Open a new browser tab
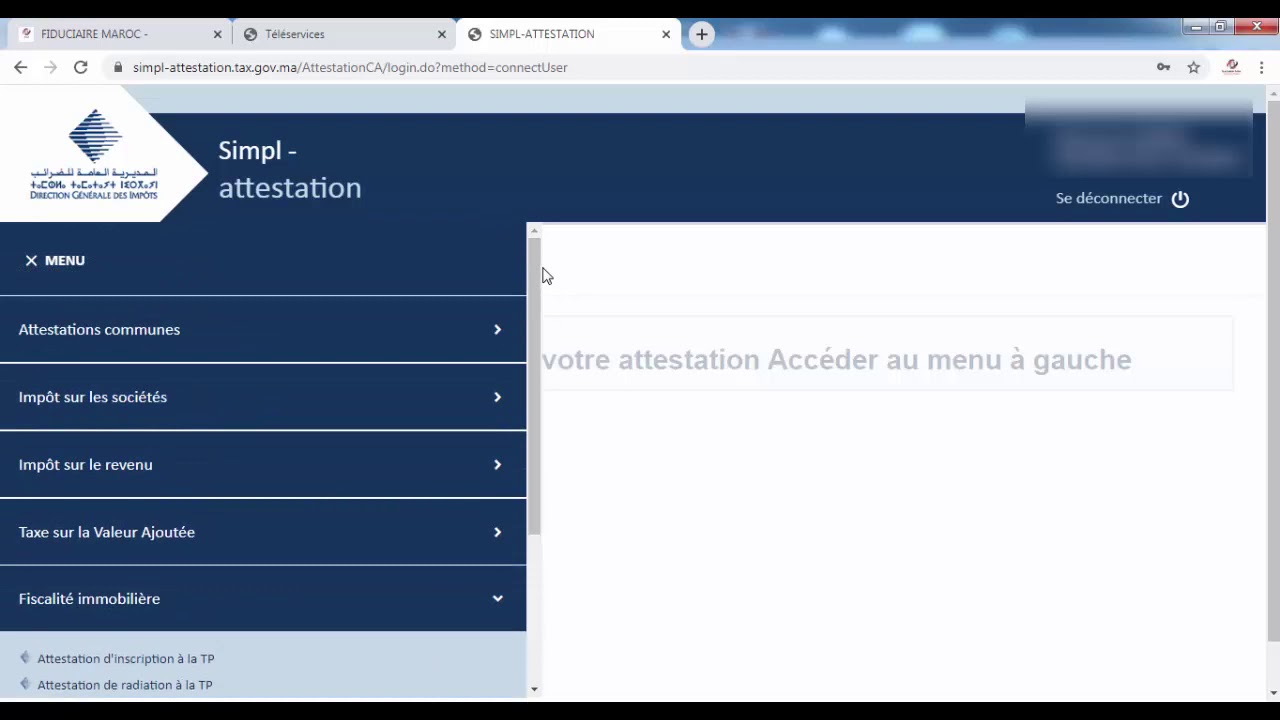Screen dimensions: 1280x720 [702, 34]
